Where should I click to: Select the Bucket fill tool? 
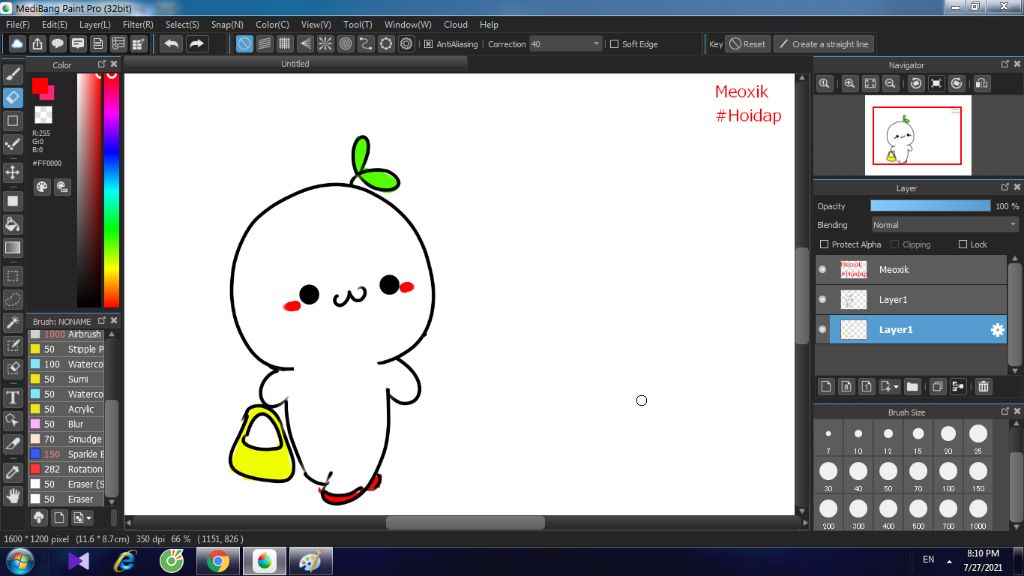tap(13, 223)
